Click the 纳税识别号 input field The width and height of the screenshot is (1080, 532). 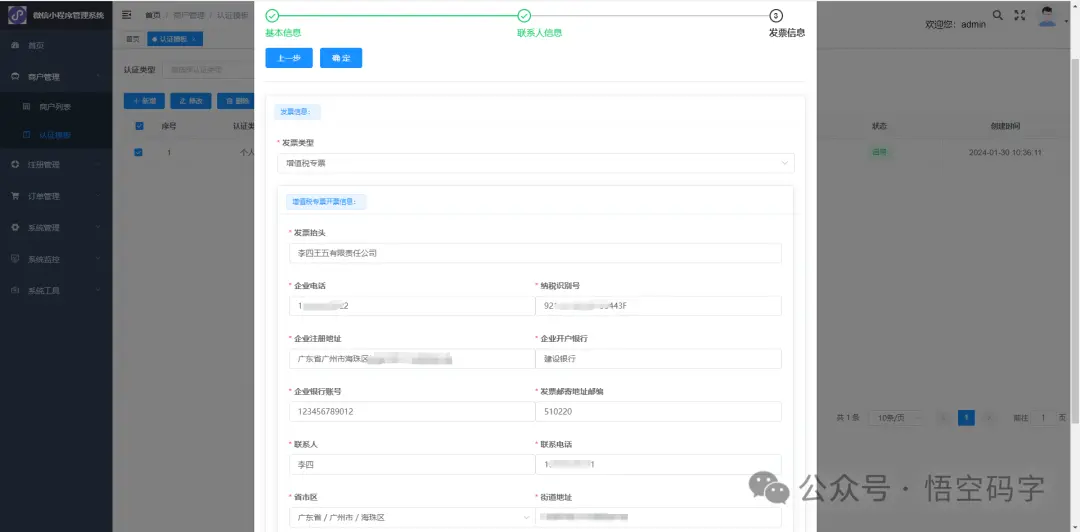pos(658,306)
